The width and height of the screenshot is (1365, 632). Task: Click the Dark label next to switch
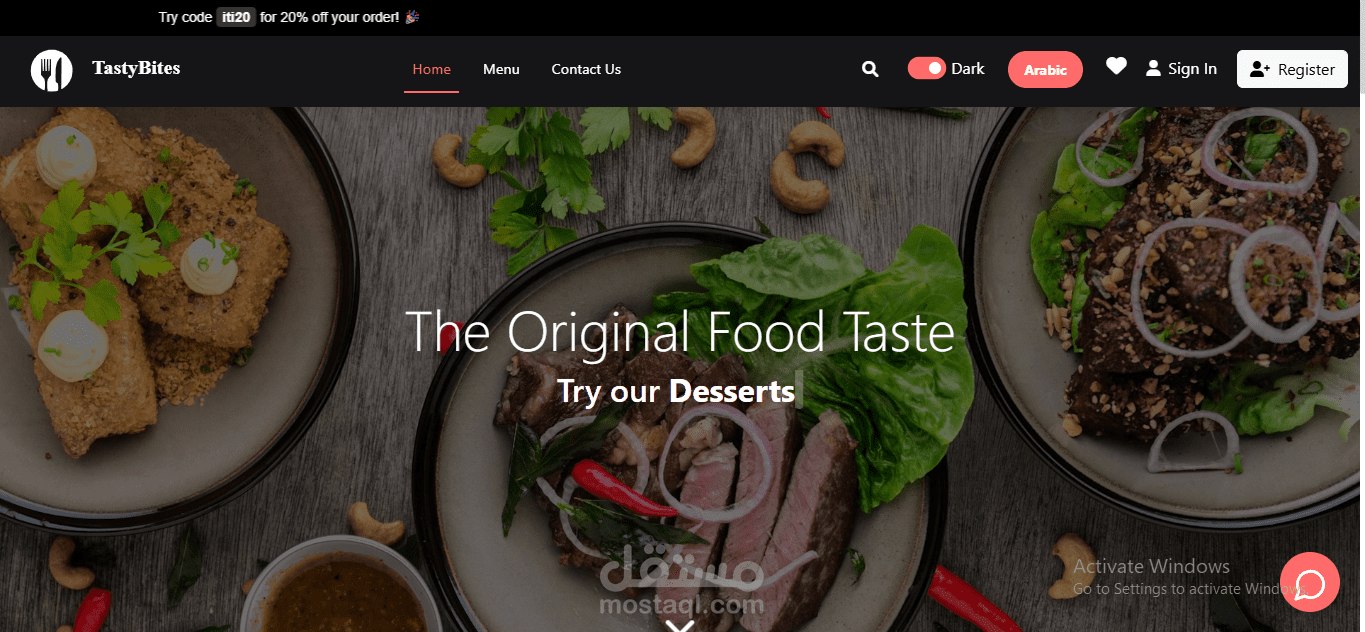coord(968,69)
